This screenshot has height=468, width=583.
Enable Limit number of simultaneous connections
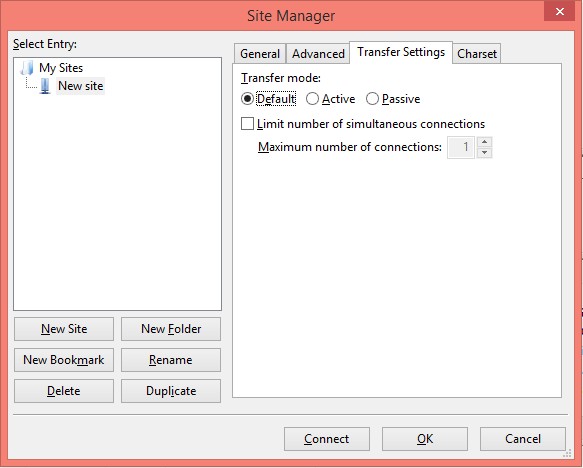pyautogui.click(x=248, y=124)
